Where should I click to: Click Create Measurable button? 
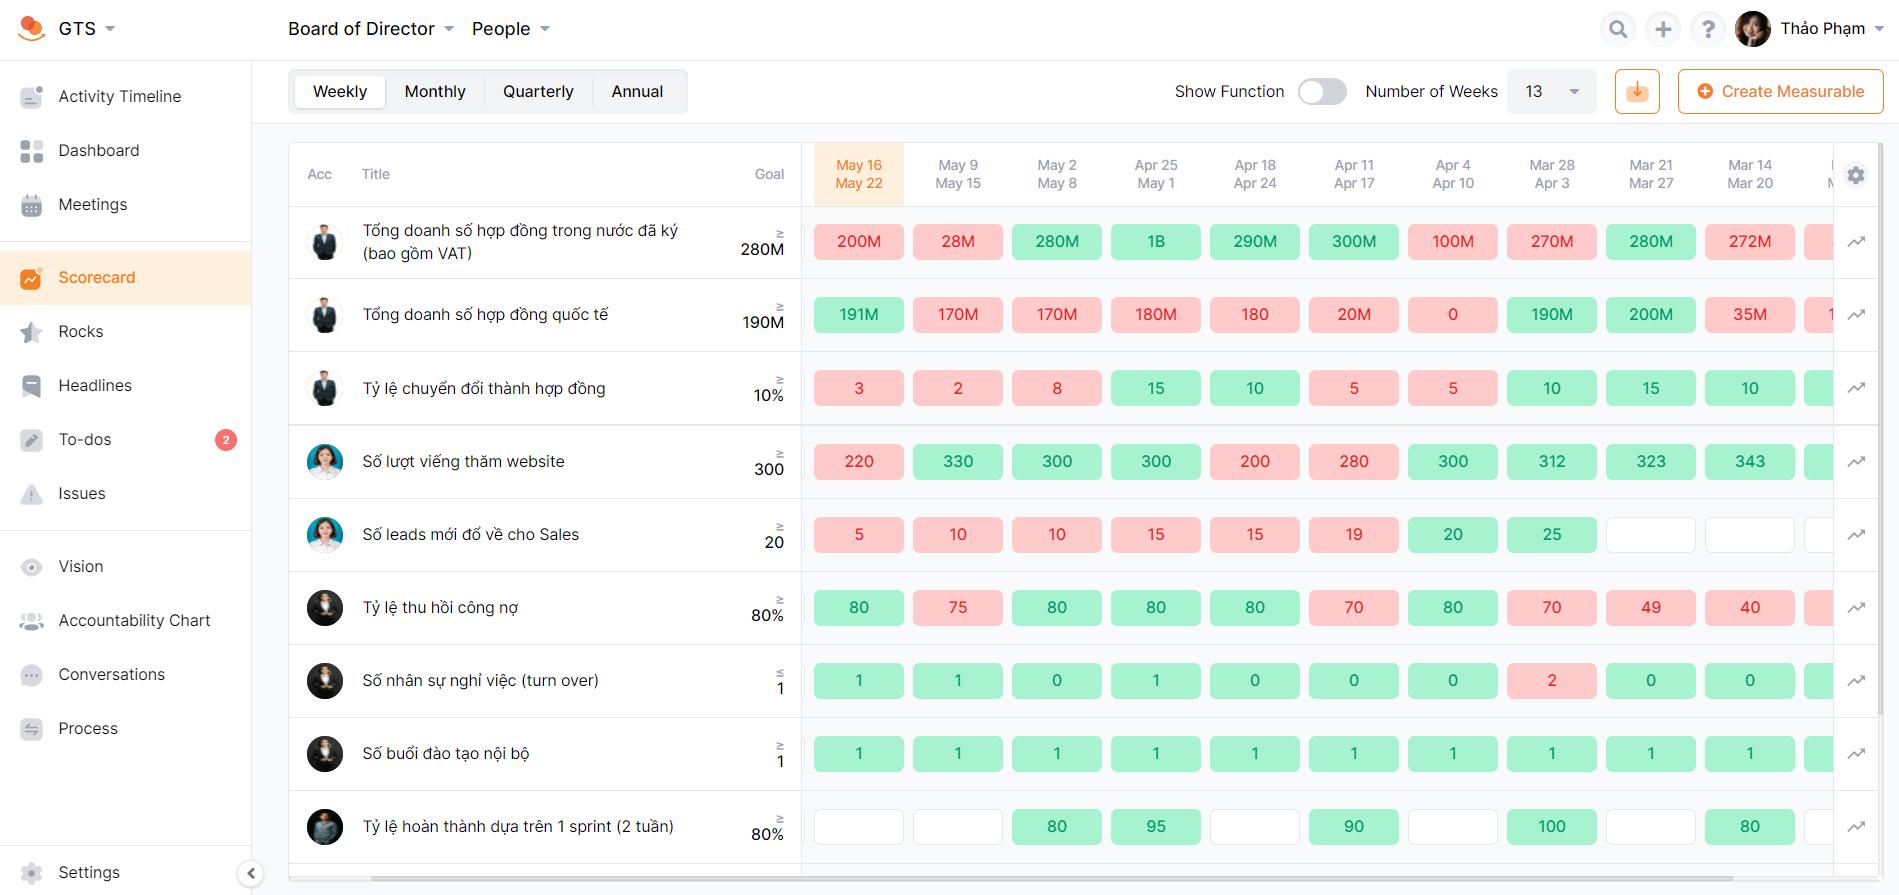click(x=1780, y=92)
